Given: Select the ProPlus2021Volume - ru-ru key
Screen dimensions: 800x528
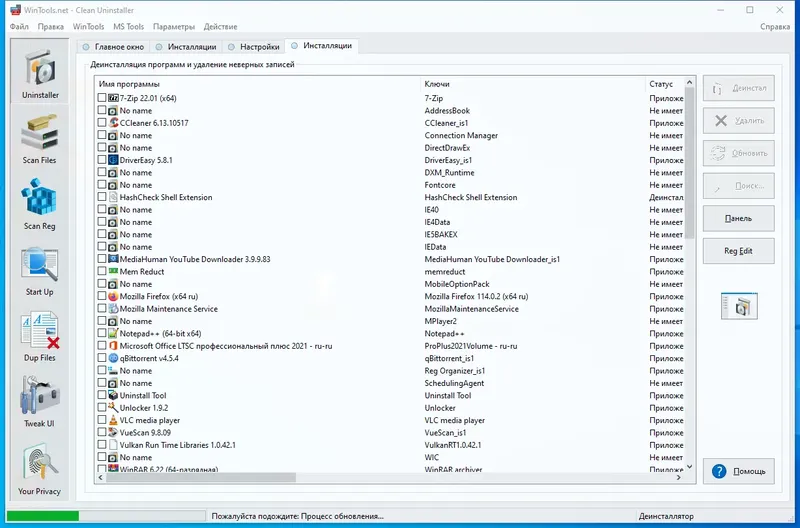Looking at the screenshot, I should tap(470, 346).
